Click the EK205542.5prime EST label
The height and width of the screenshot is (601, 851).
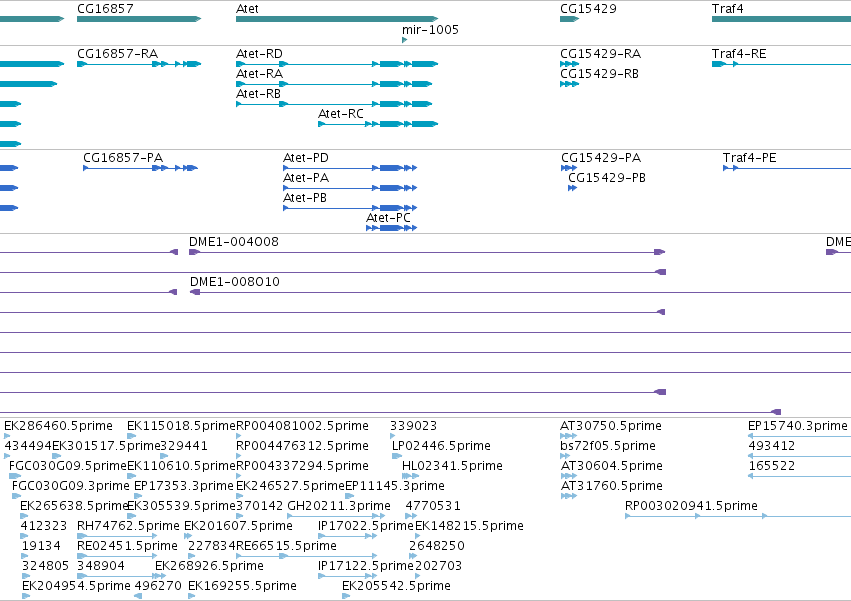click(x=396, y=586)
